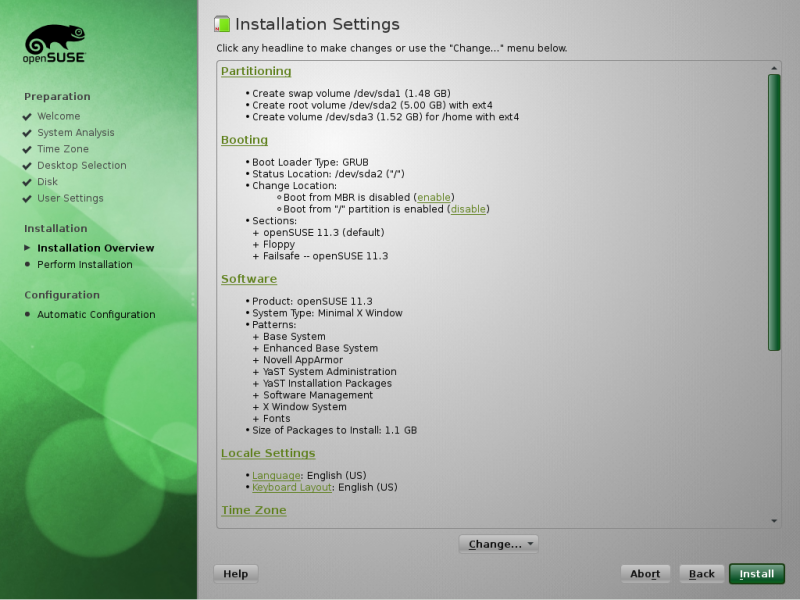Click the Configuration section heading

pos(62,295)
